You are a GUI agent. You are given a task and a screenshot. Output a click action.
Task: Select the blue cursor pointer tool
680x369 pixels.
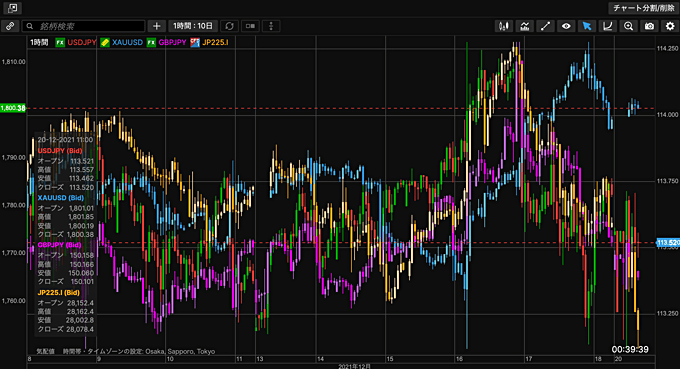[x=587, y=26]
